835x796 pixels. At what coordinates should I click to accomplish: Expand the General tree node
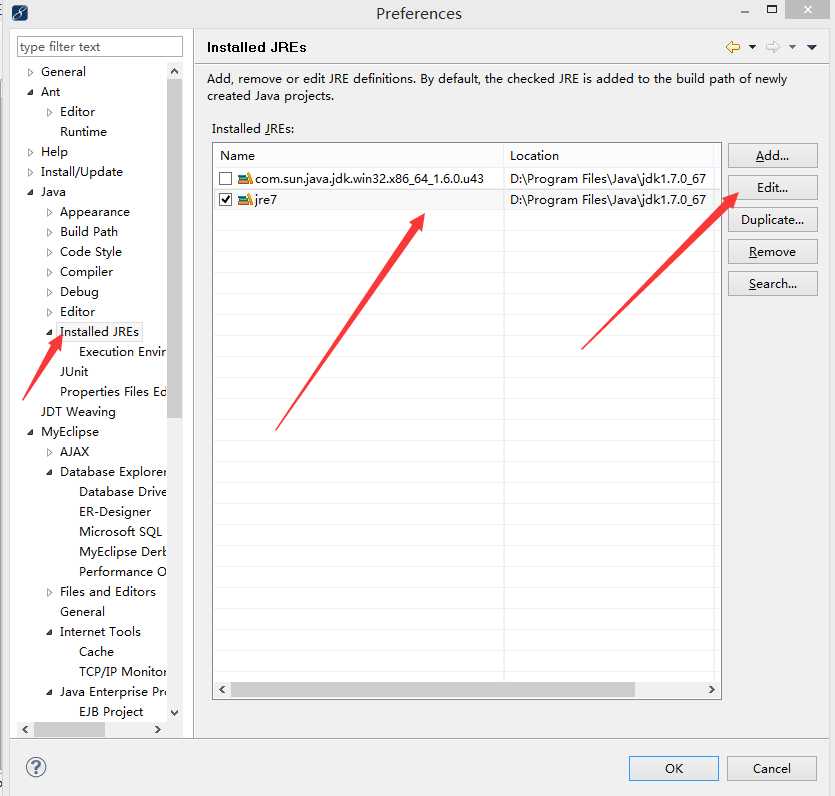(x=30, y=72)
